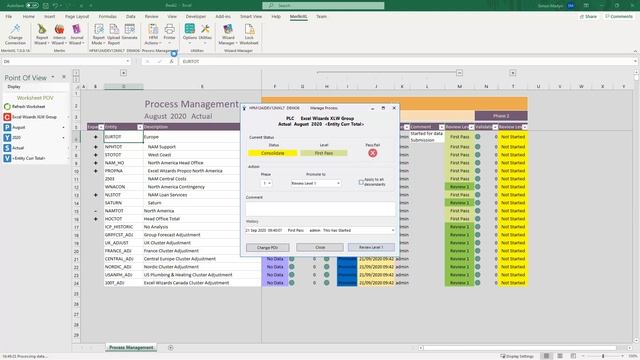The height and width of the screenshot is (360, 640).
Task: Click the insert function fx icon
Action: tap(171, 61)
